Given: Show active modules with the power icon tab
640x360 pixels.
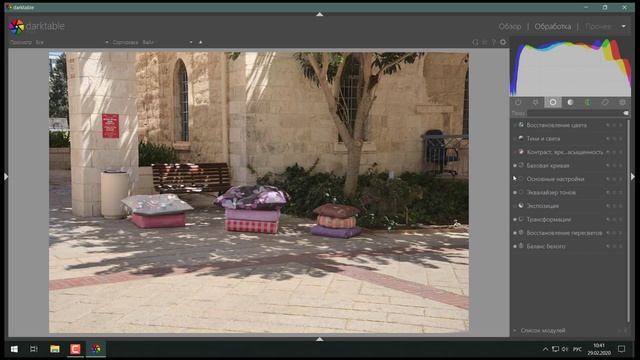Looking at the screenshot, I should 518,102.
